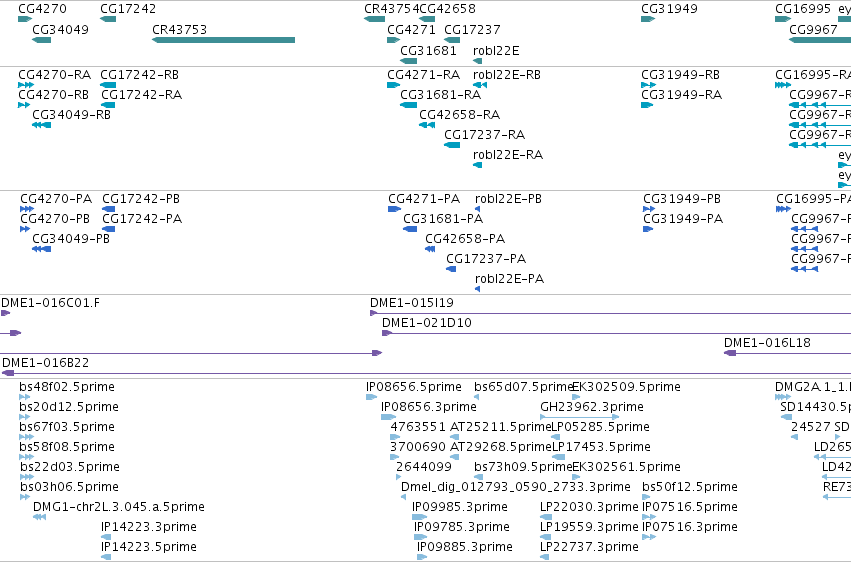Click transcript CG42658-RA glyph
Screen dimensions: 851x562
[x=427, y=125]
